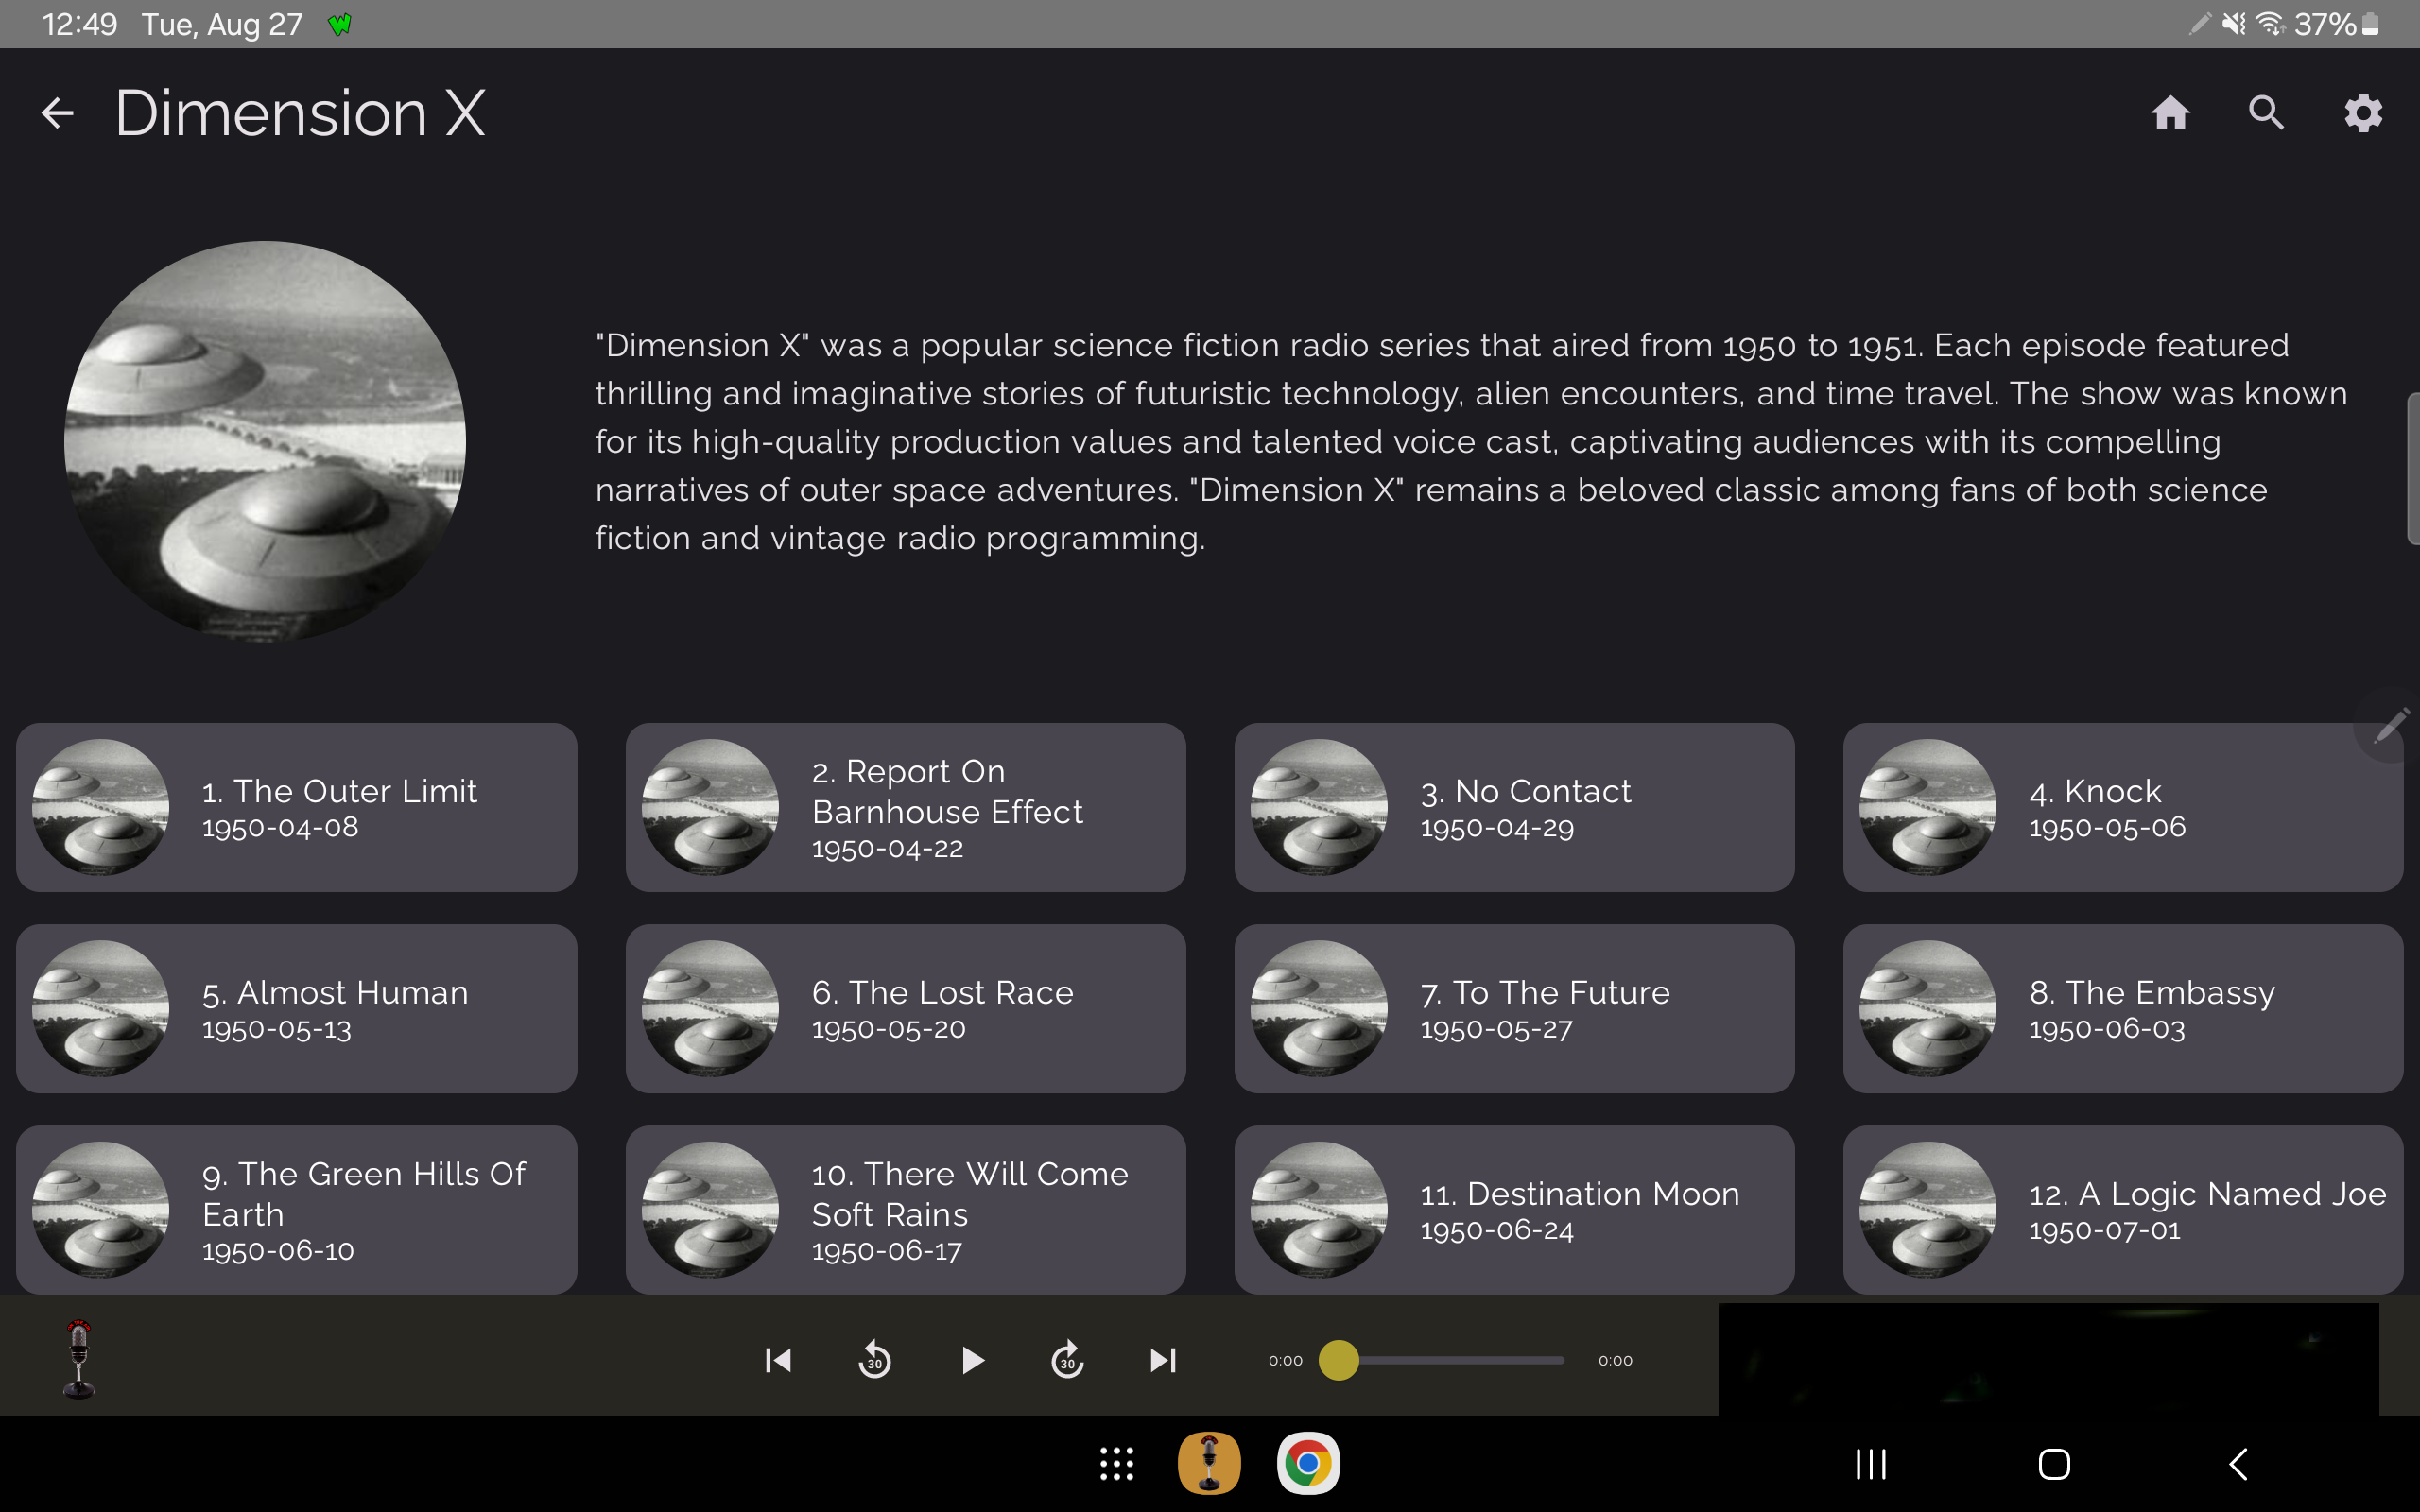Screen dimensions: 2420x1512
Task: Skip to the next track
Action: pos(1161,1359)
